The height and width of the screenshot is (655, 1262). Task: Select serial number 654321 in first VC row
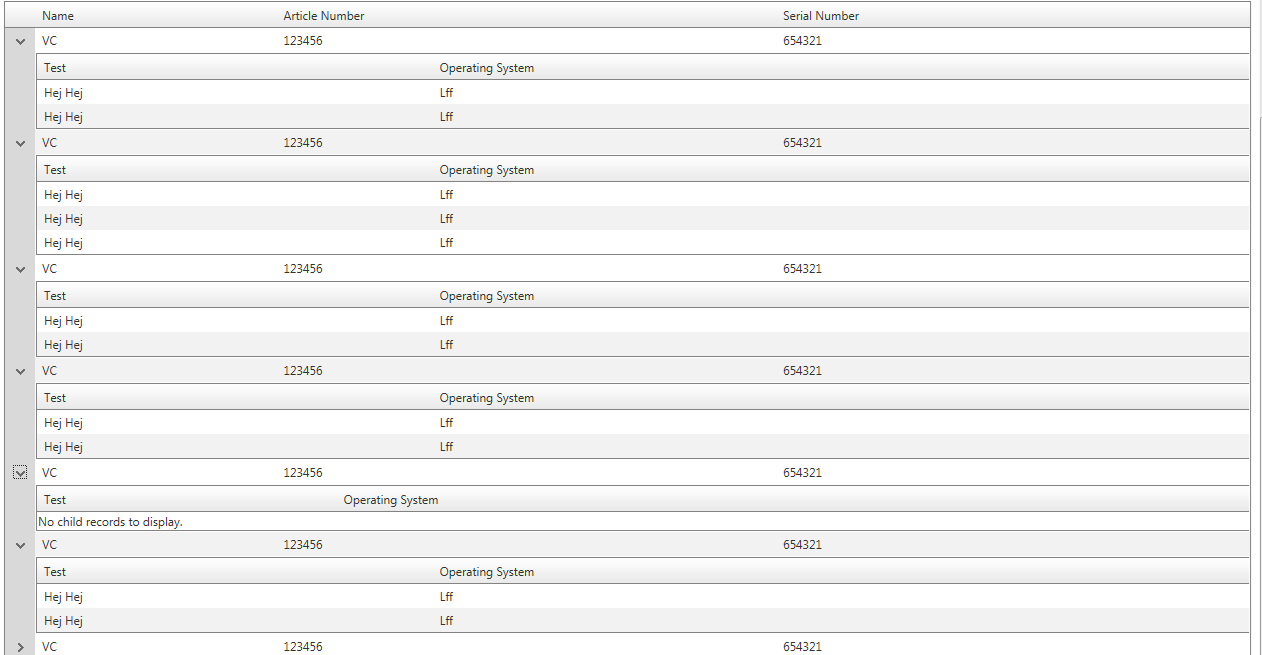coord(802,42)
